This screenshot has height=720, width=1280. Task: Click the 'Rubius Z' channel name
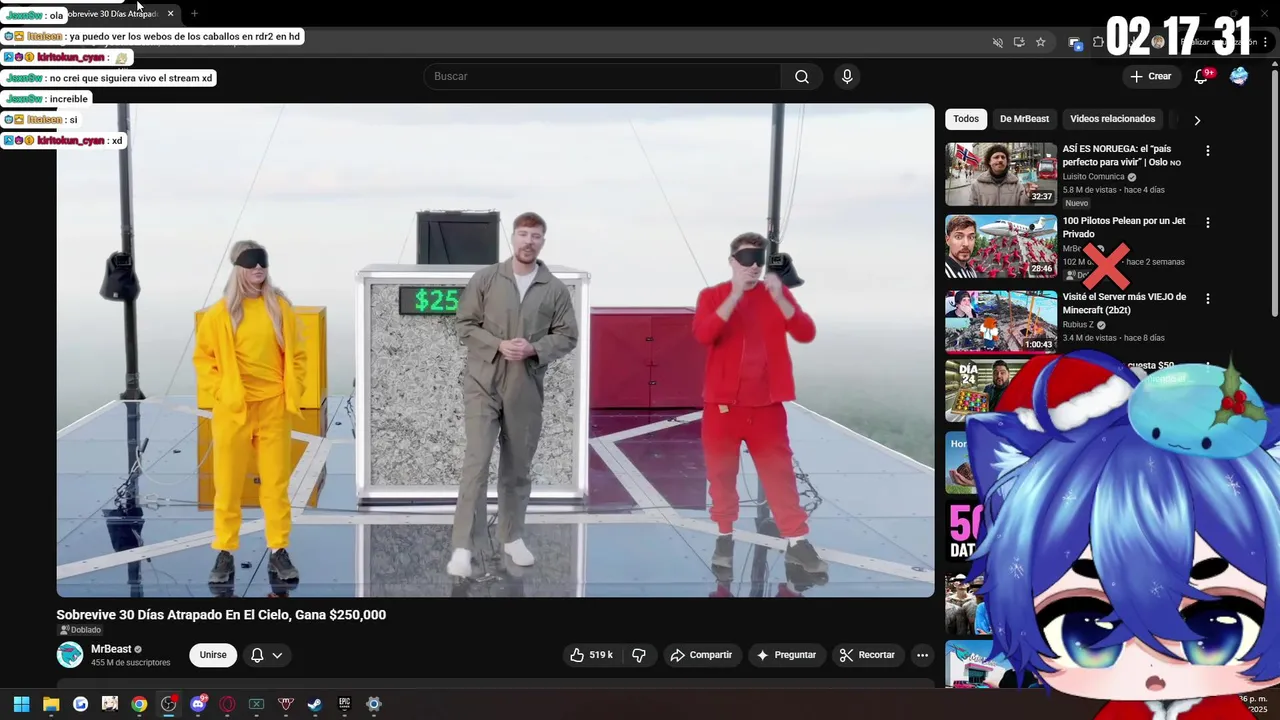point(1079,325)
